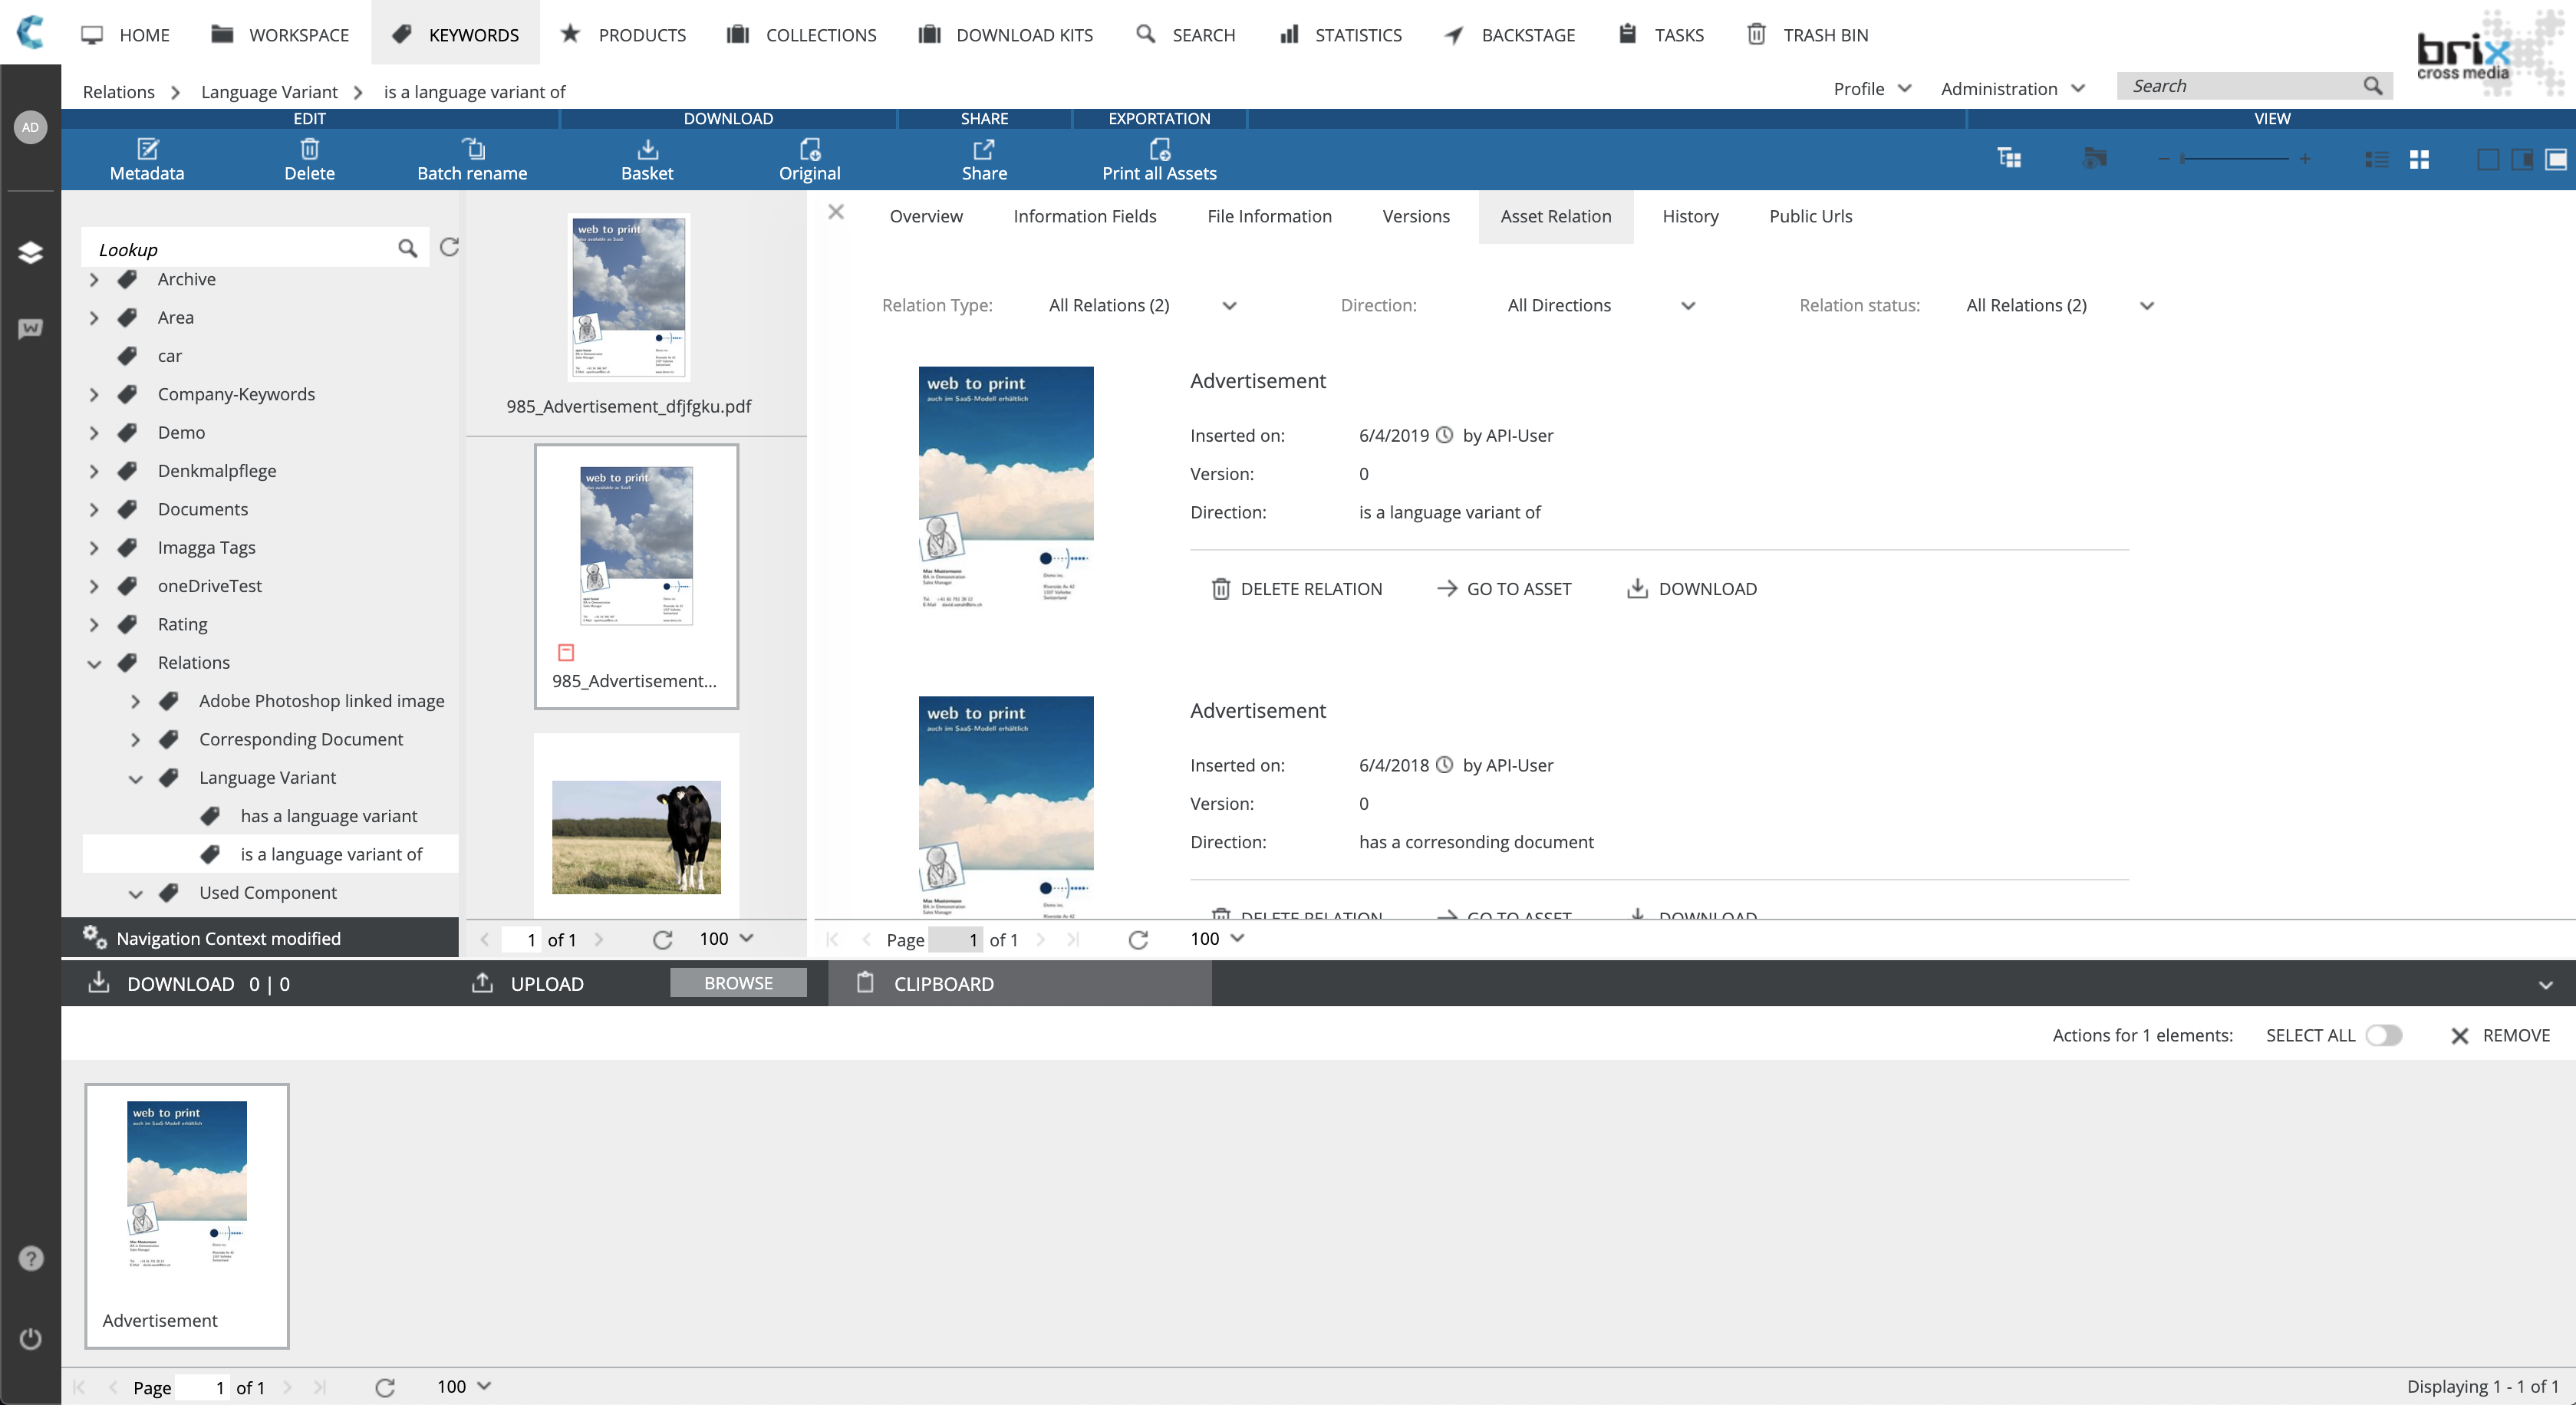Open the Relation Type dropdown

[1141, 306]
